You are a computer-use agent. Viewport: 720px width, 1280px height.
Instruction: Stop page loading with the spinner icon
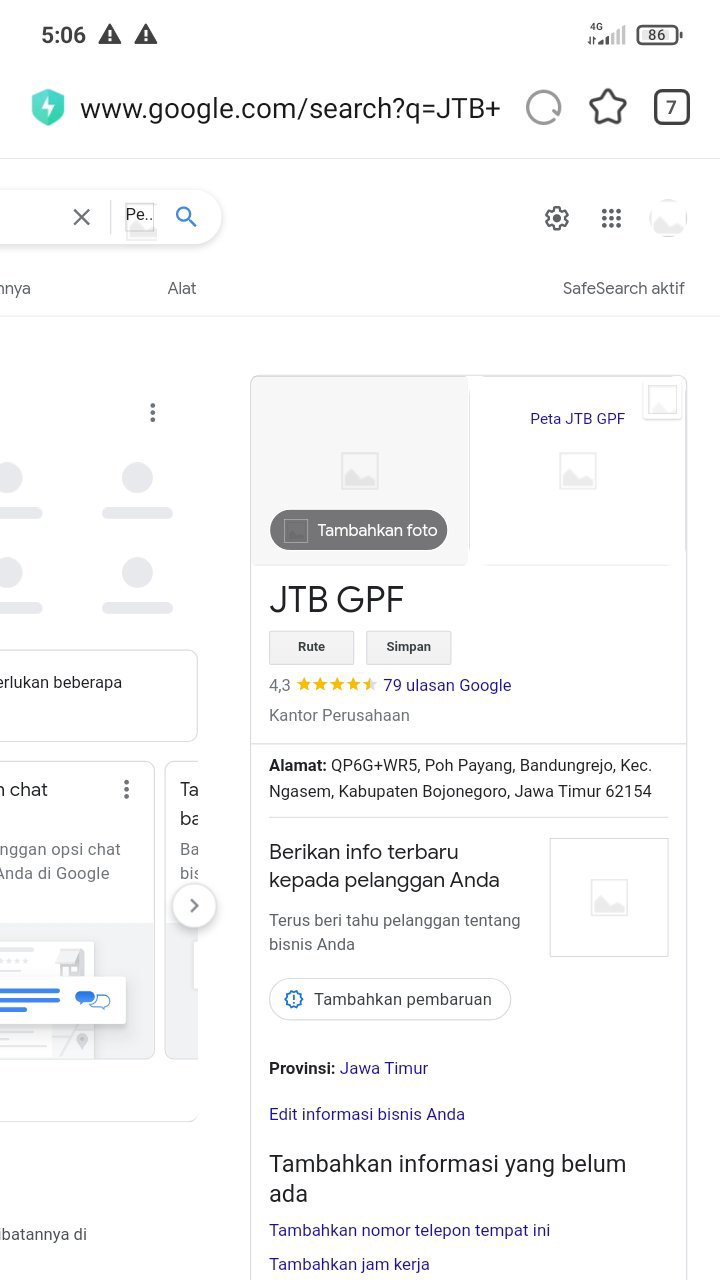[543, 108]
